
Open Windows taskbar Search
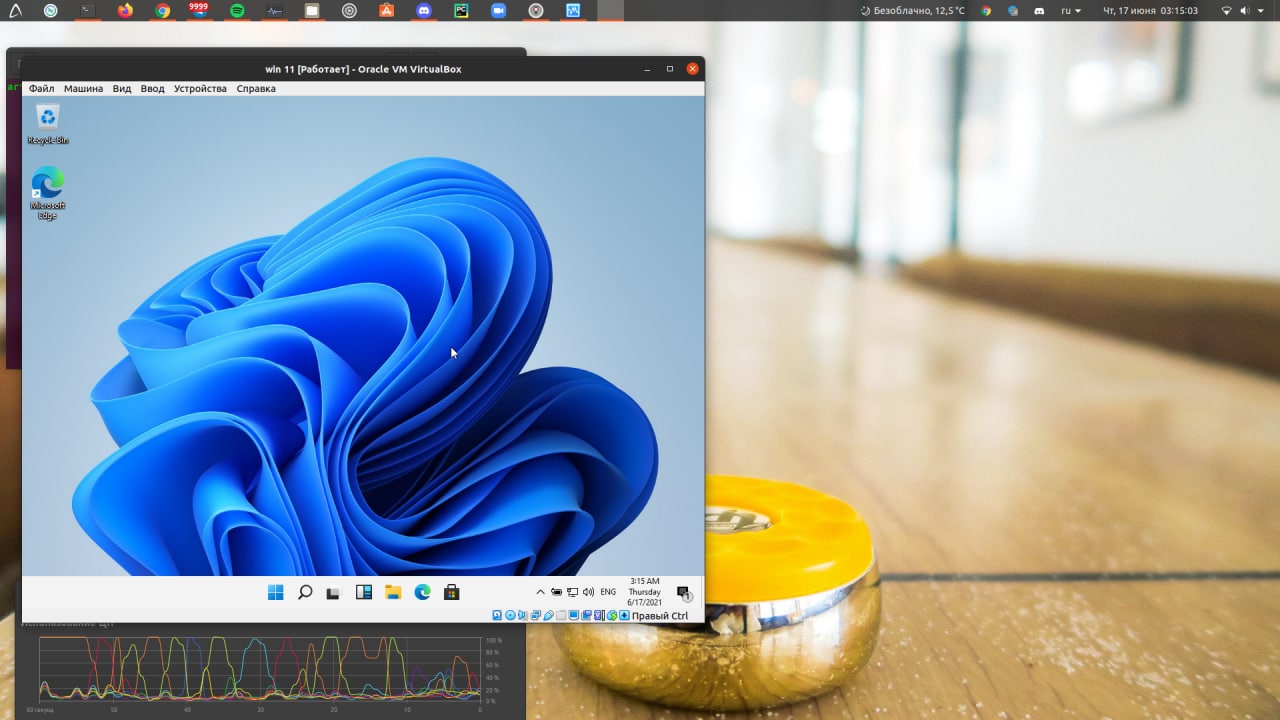click(x=305, y=592)
